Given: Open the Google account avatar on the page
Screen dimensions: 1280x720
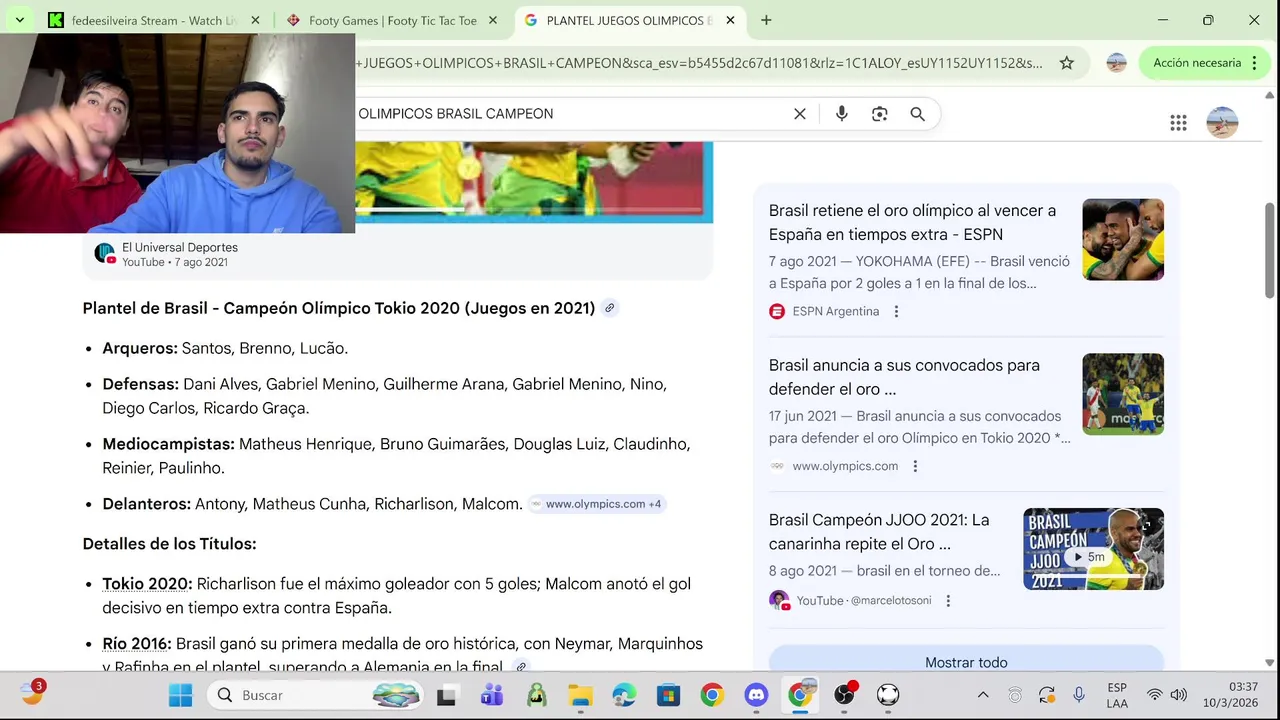Looking at the screenshot, I should click(x=1222, y=123).
